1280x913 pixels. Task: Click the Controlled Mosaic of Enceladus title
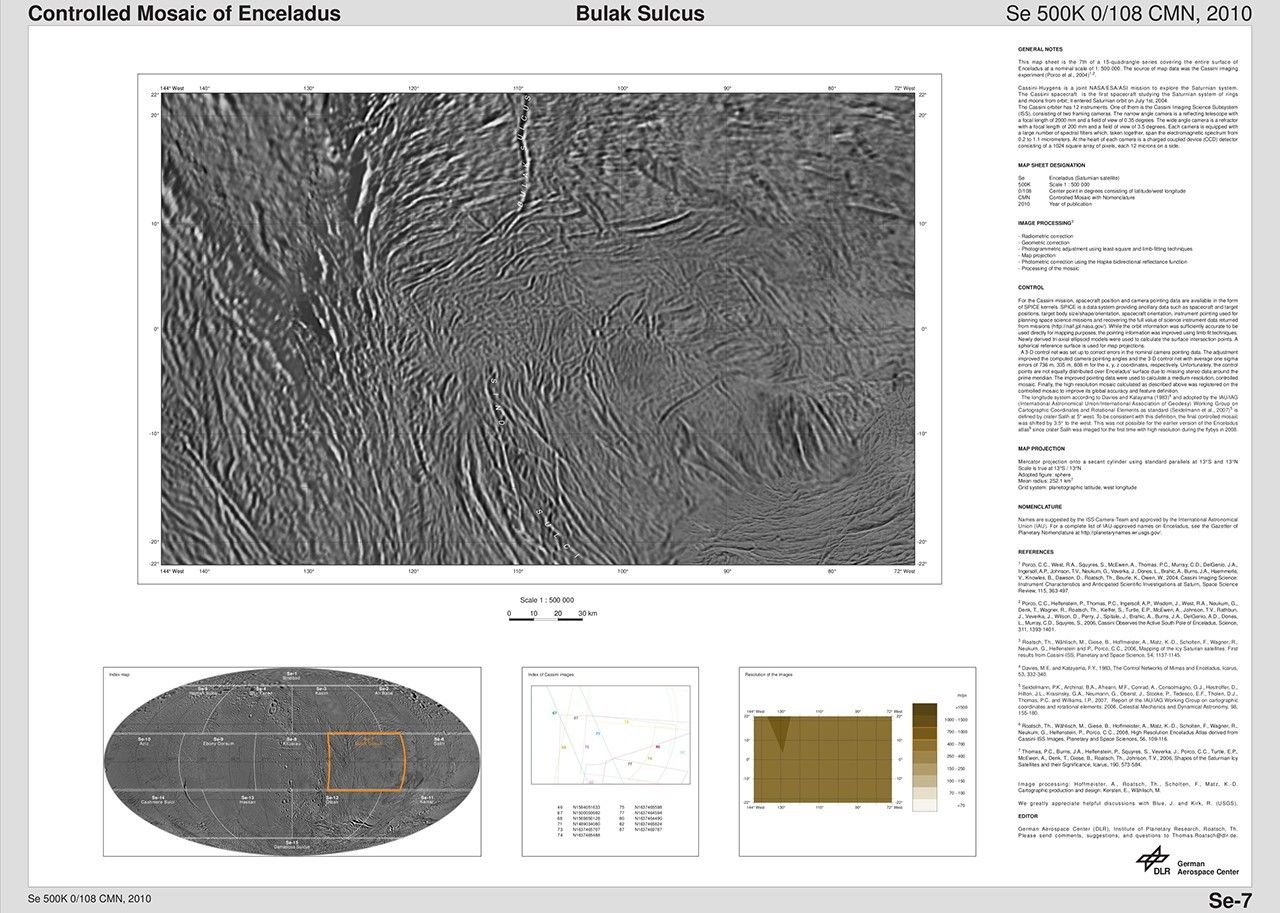pyautogui.click(x=185, y=14)
